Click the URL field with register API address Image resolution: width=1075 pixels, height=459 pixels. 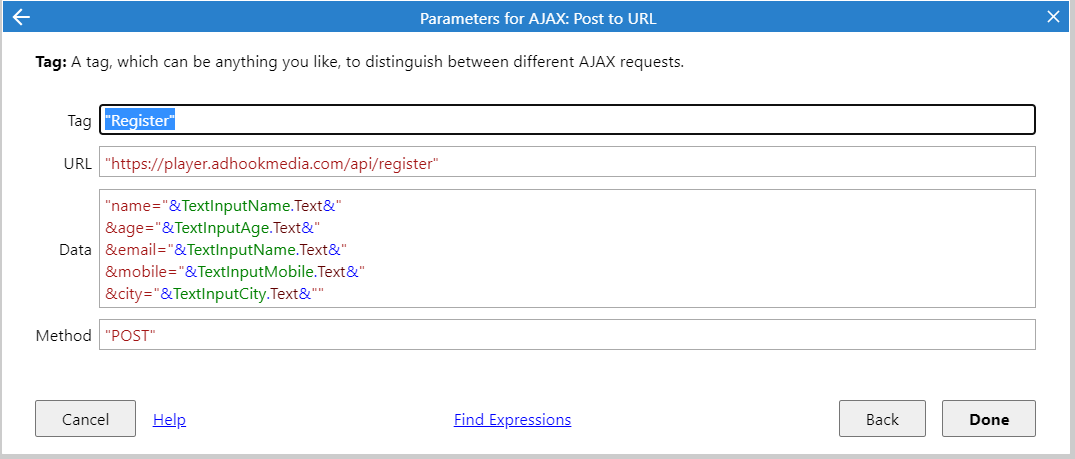pos(567,162)
